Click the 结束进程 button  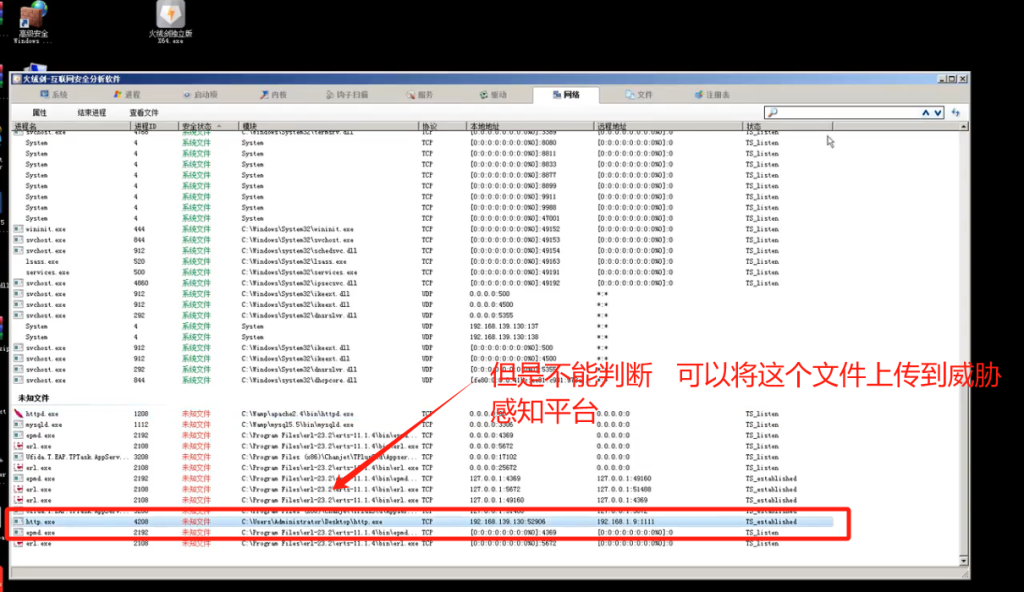[91, 112]
